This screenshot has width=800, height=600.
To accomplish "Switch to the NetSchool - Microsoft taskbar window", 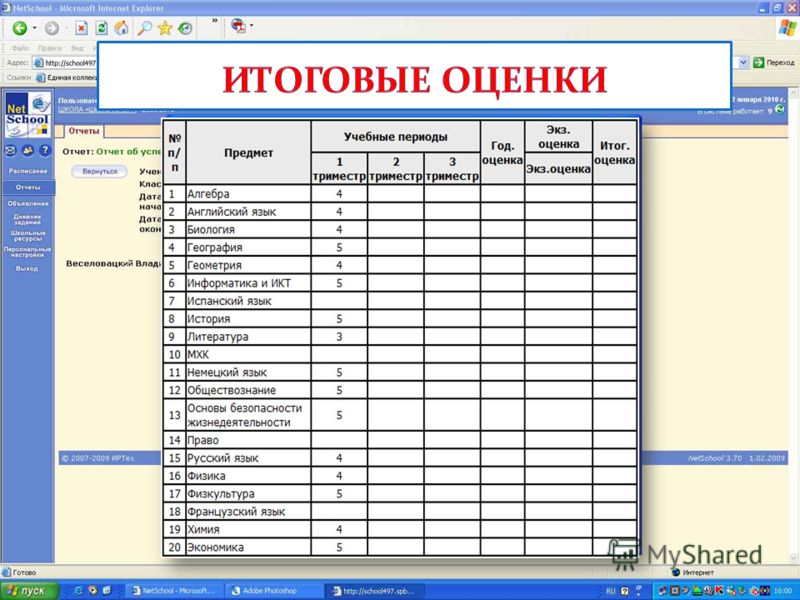I will pos(174,591).
